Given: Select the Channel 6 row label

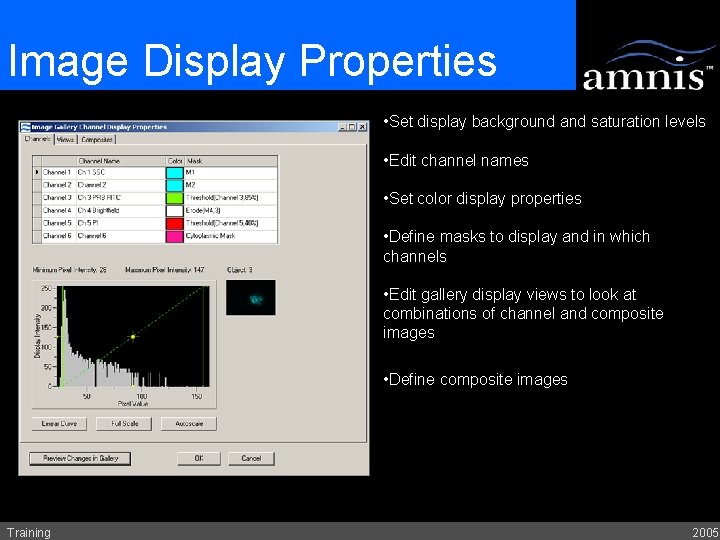Looking at the screenshot, I should click(x=58, y=236).
